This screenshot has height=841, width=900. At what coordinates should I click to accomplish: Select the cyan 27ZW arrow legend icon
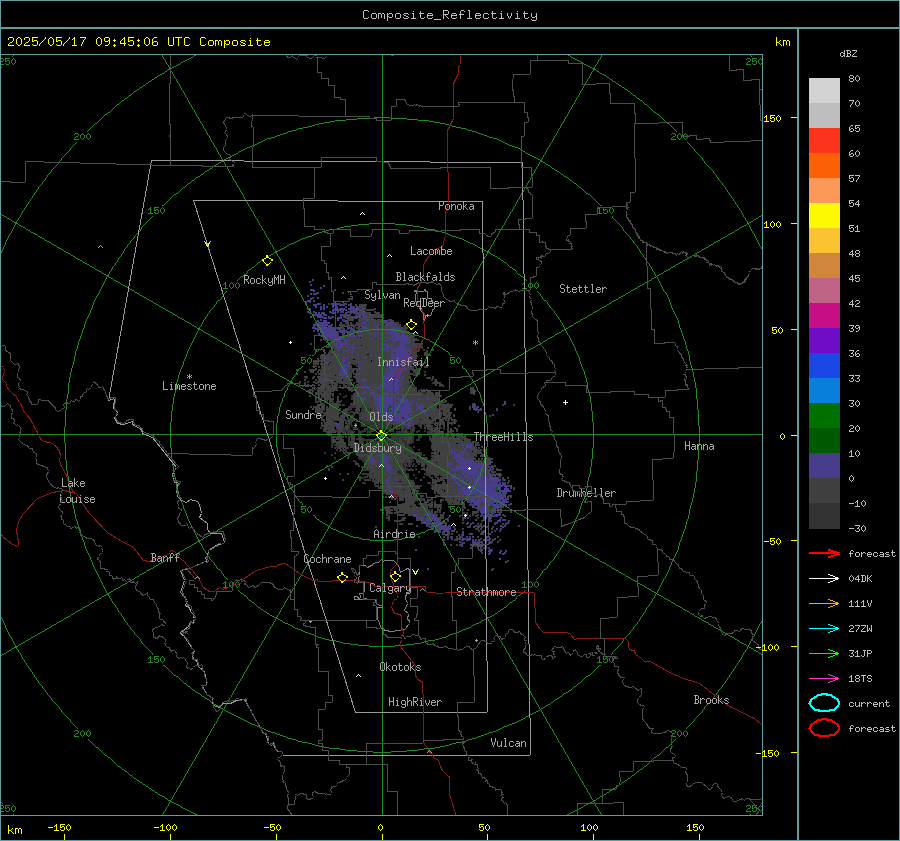[824, 629]
